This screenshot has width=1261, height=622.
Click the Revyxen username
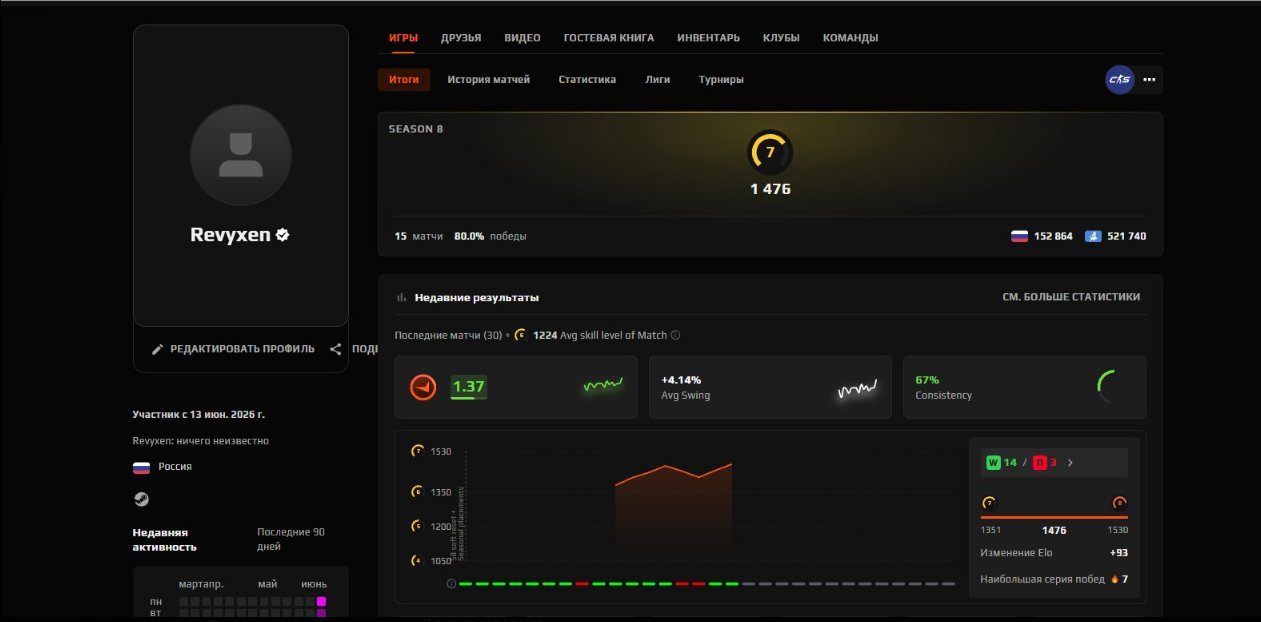(x=231, y=235)
